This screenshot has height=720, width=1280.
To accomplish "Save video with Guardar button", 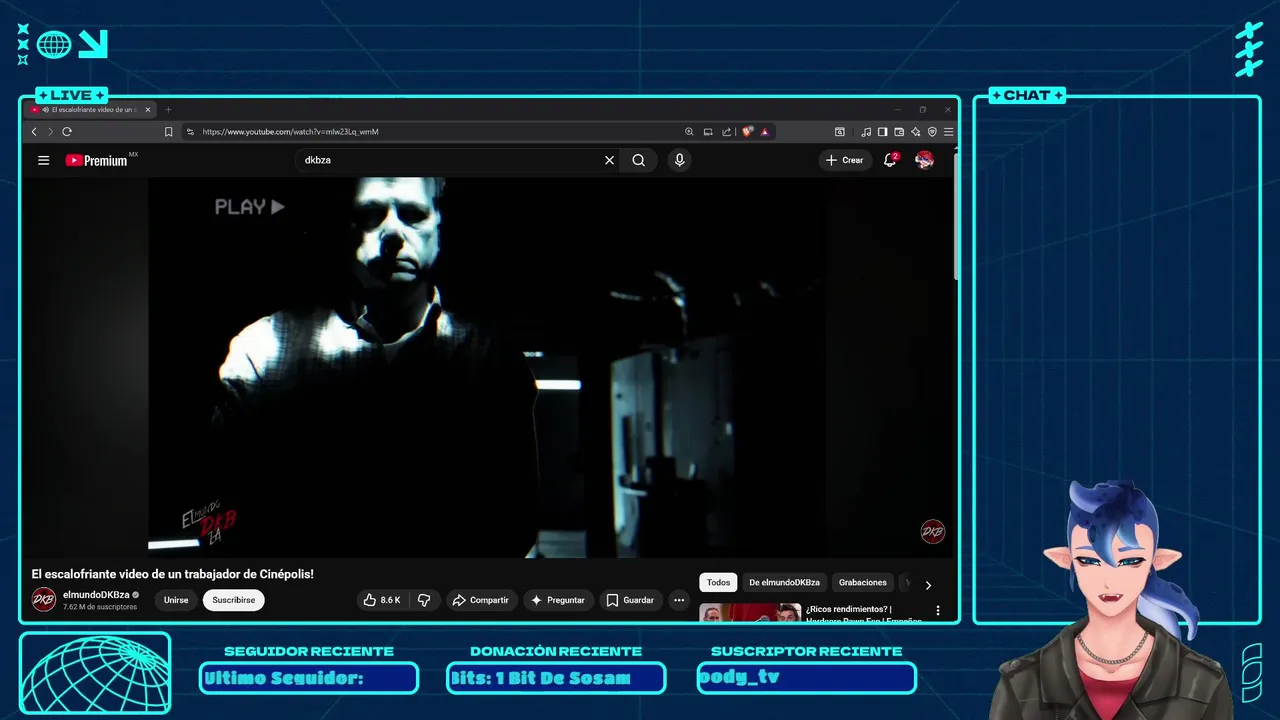I will click(x=630, y=600).
